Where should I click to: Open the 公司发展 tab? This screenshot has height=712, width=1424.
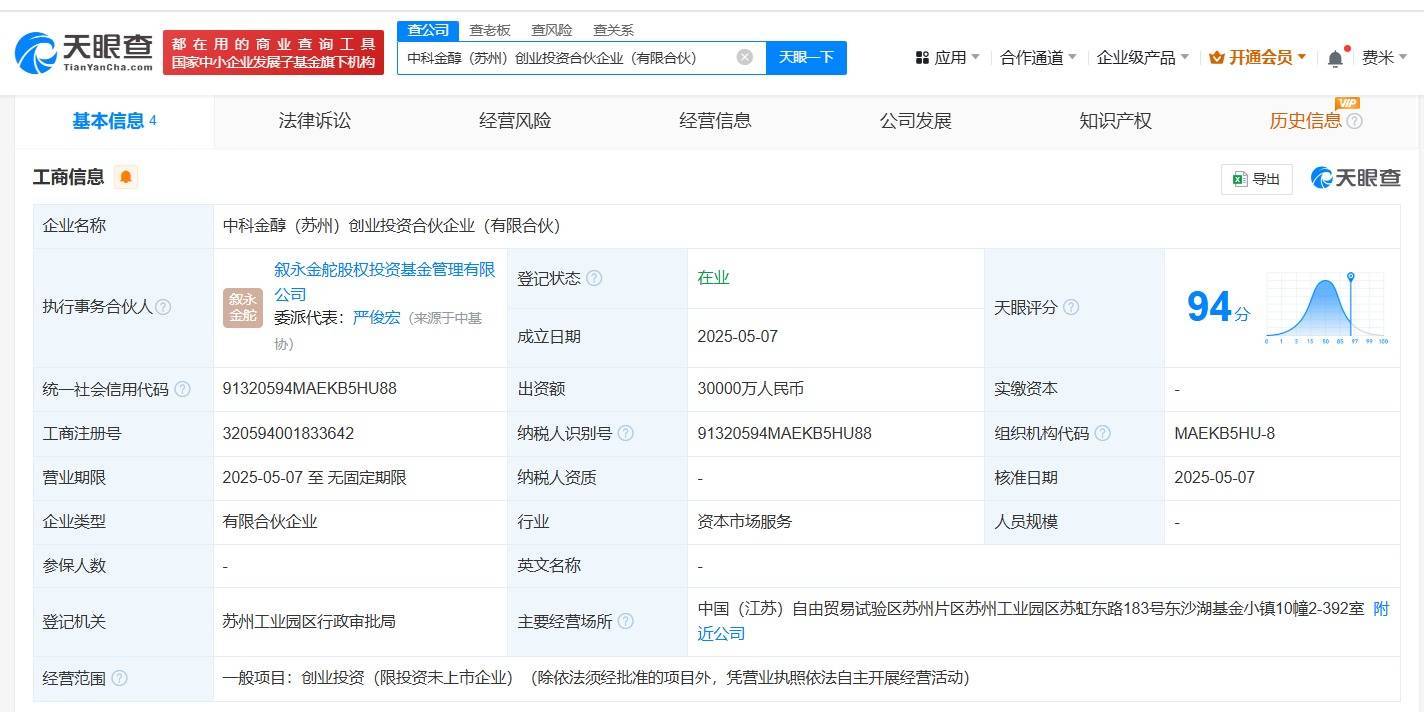point(915,121)
